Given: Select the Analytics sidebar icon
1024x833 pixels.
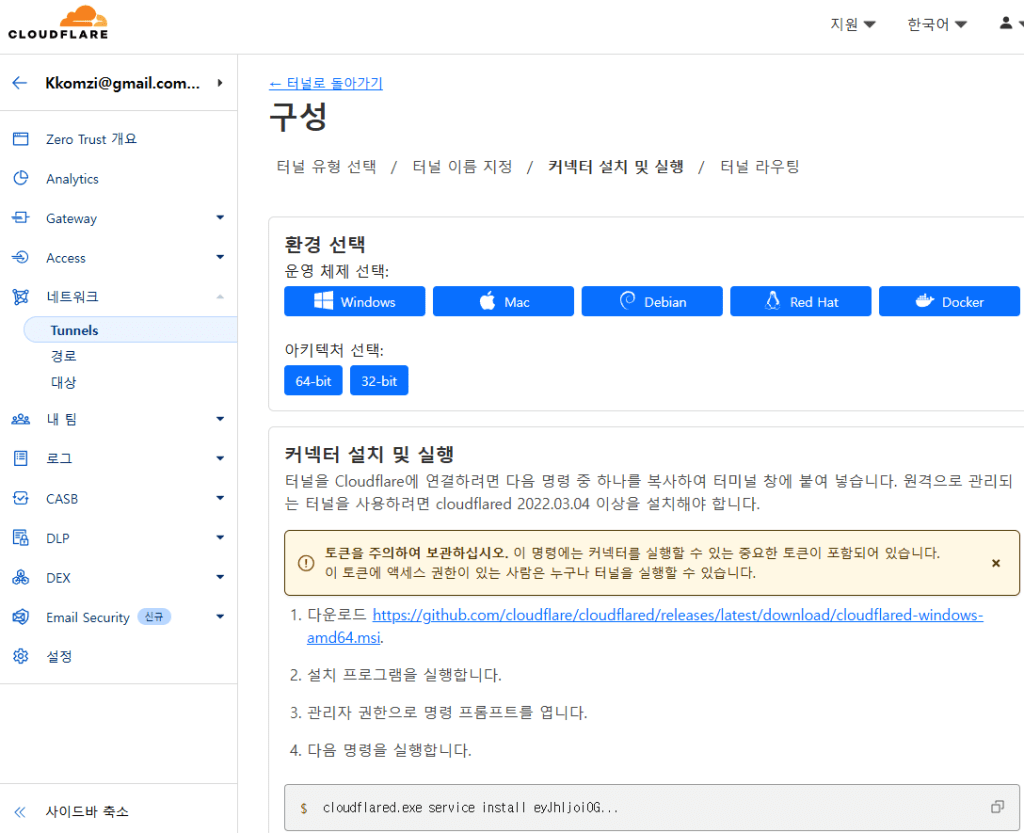Looking at the screenshot, I should click(x=21, y=178).
